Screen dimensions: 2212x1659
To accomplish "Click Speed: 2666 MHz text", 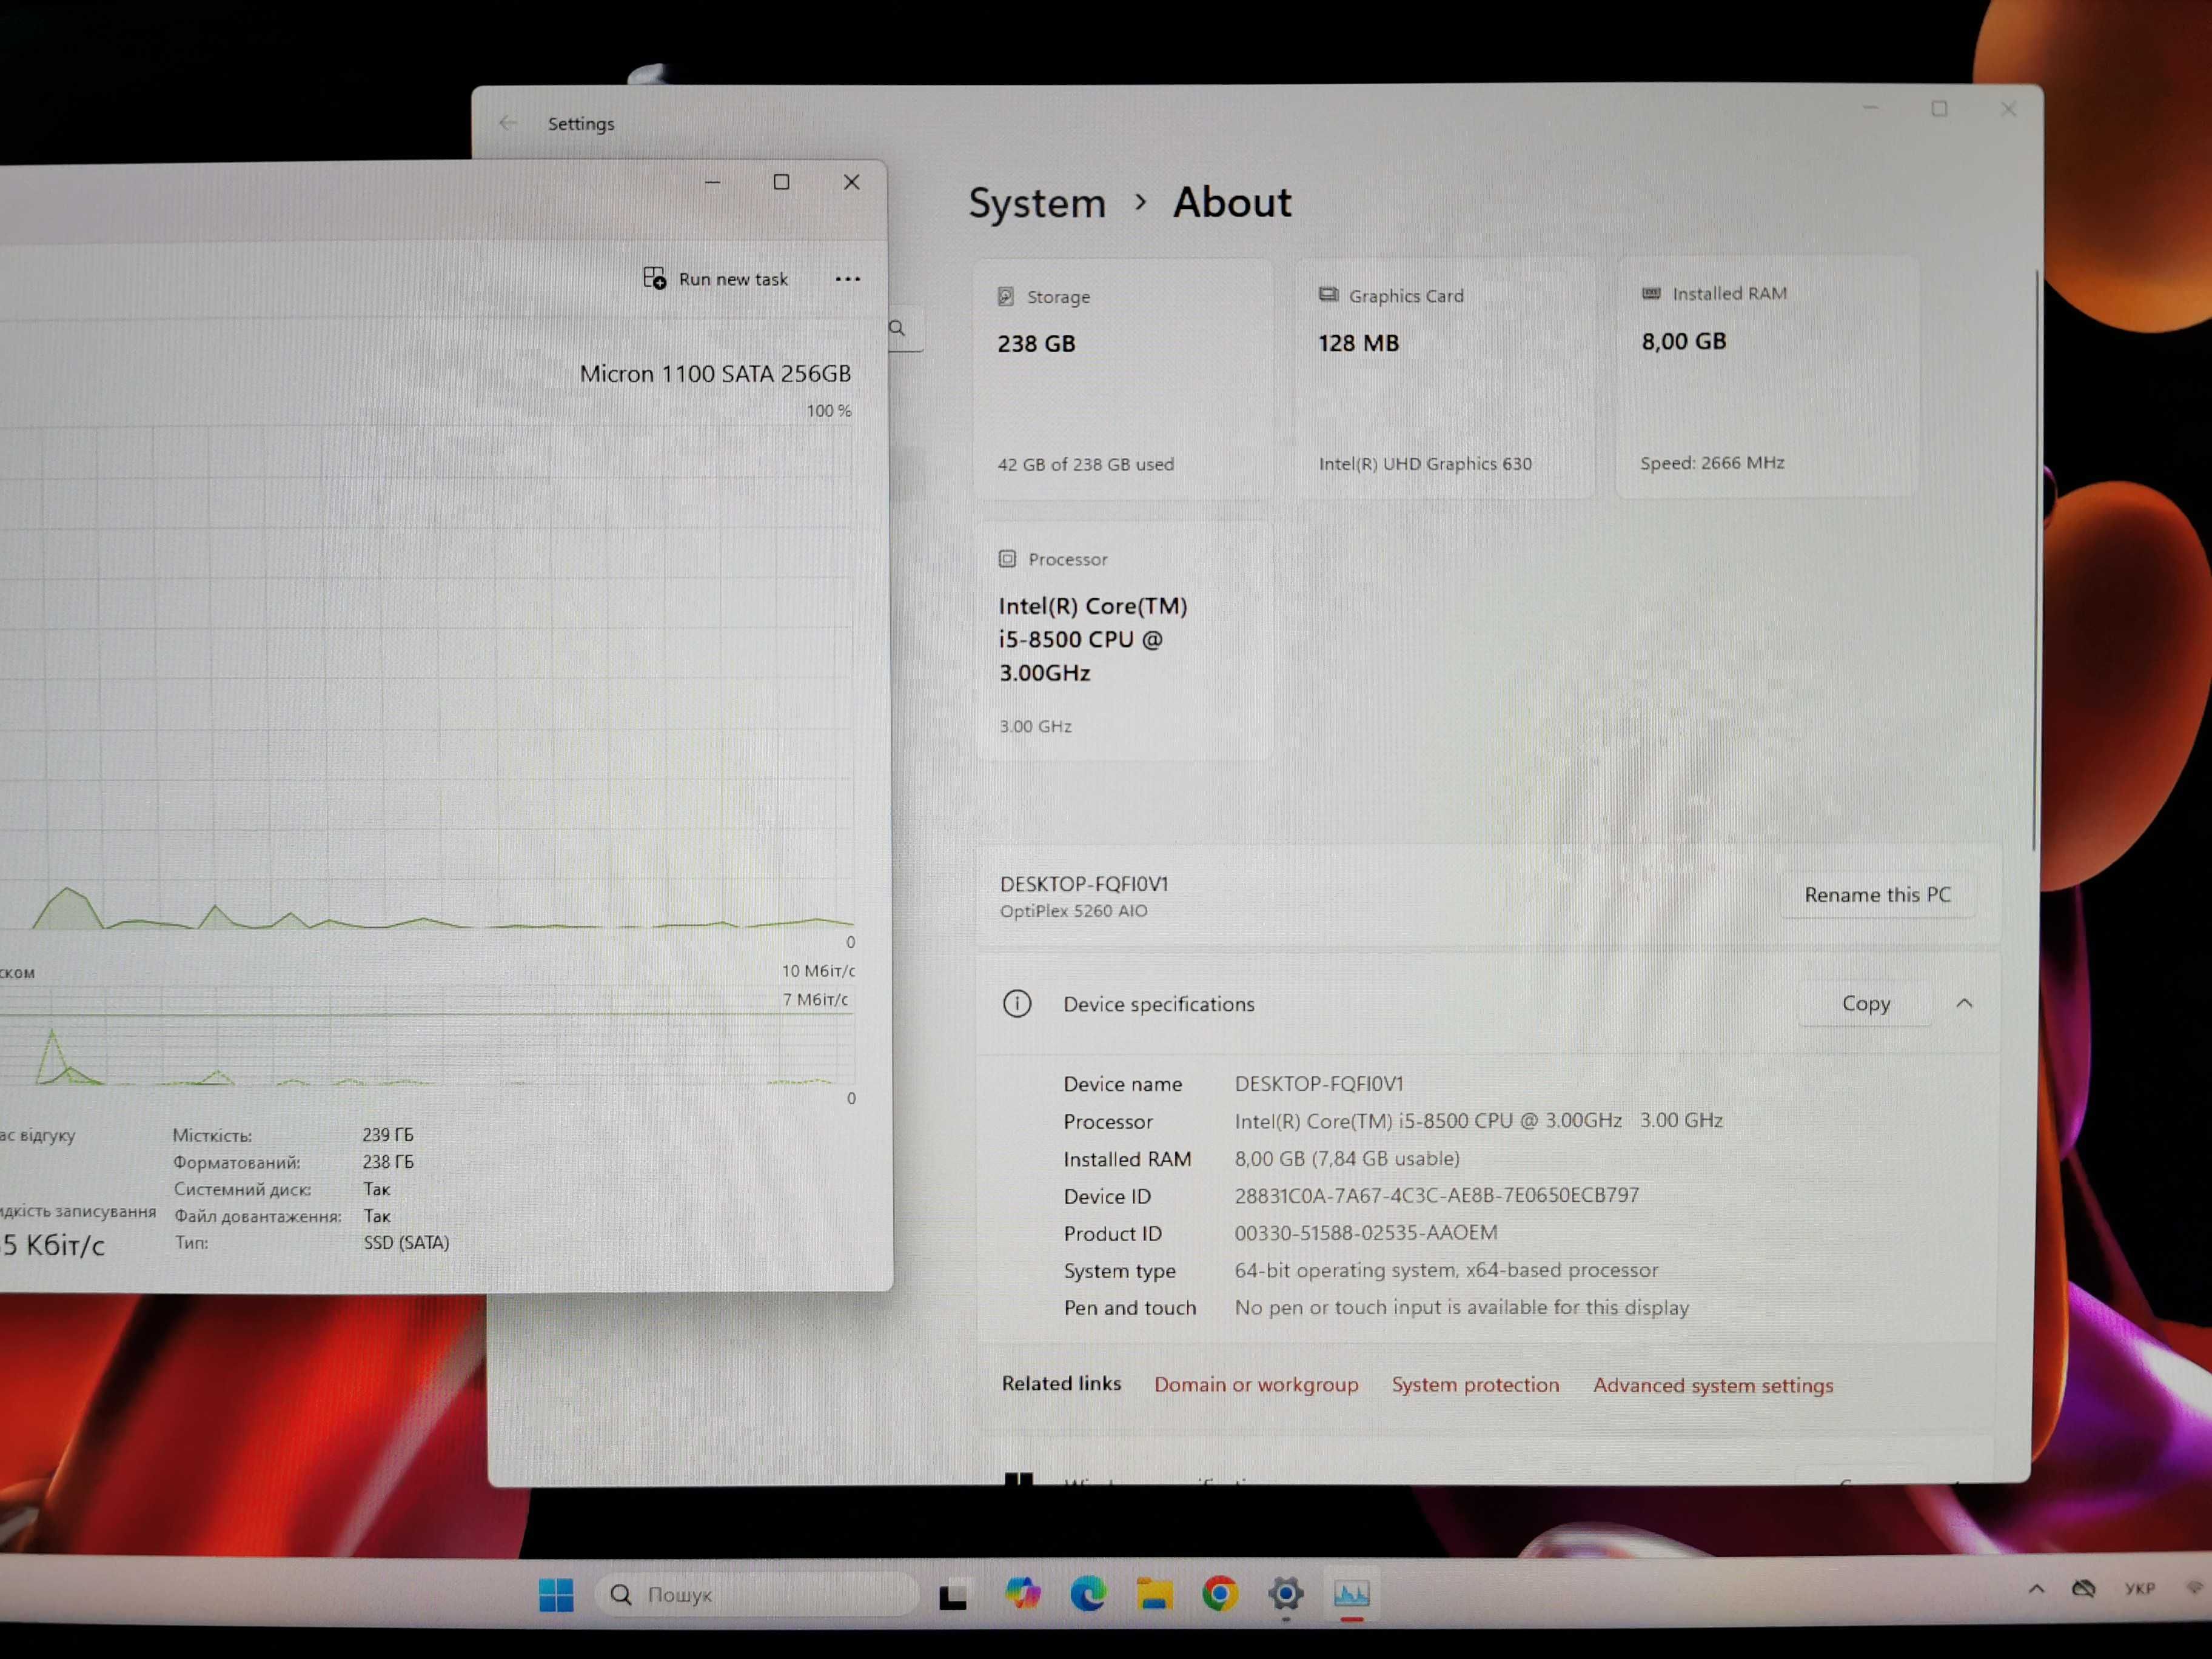I will (1712, 462).
